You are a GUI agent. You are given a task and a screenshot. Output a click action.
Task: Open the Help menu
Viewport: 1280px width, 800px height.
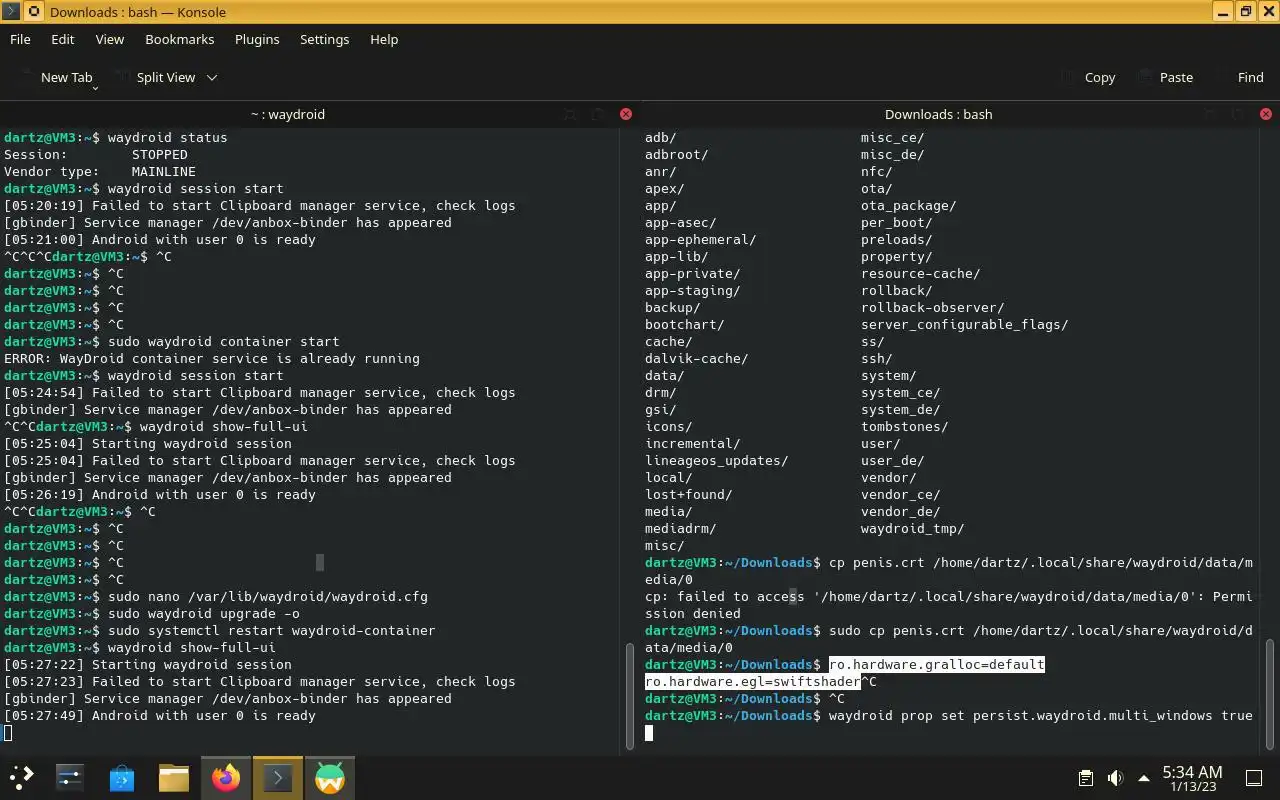click(x=384, y=39)
